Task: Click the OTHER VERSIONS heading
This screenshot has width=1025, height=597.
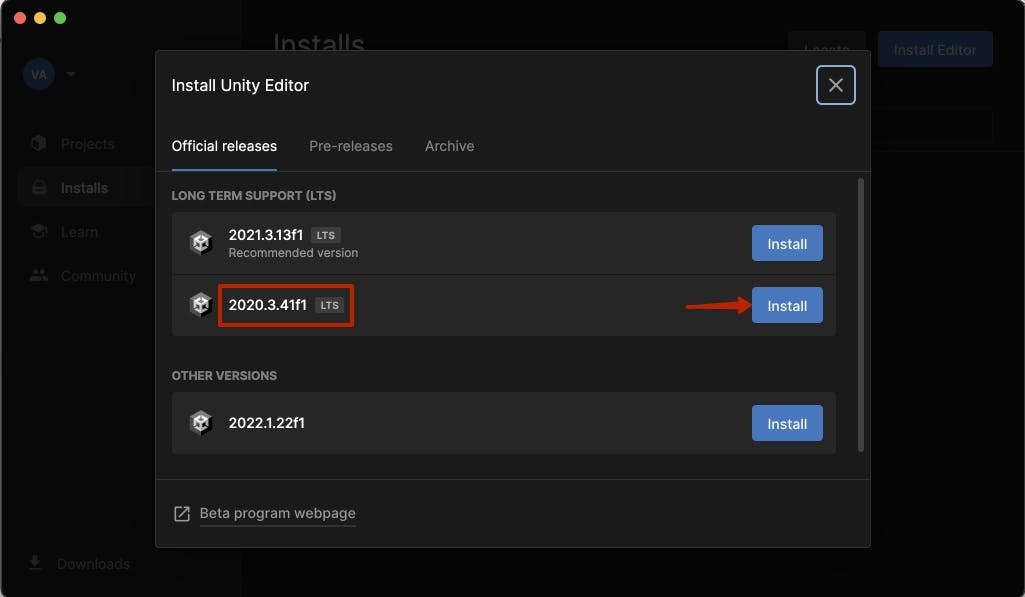Action: (x=224, y=376)
